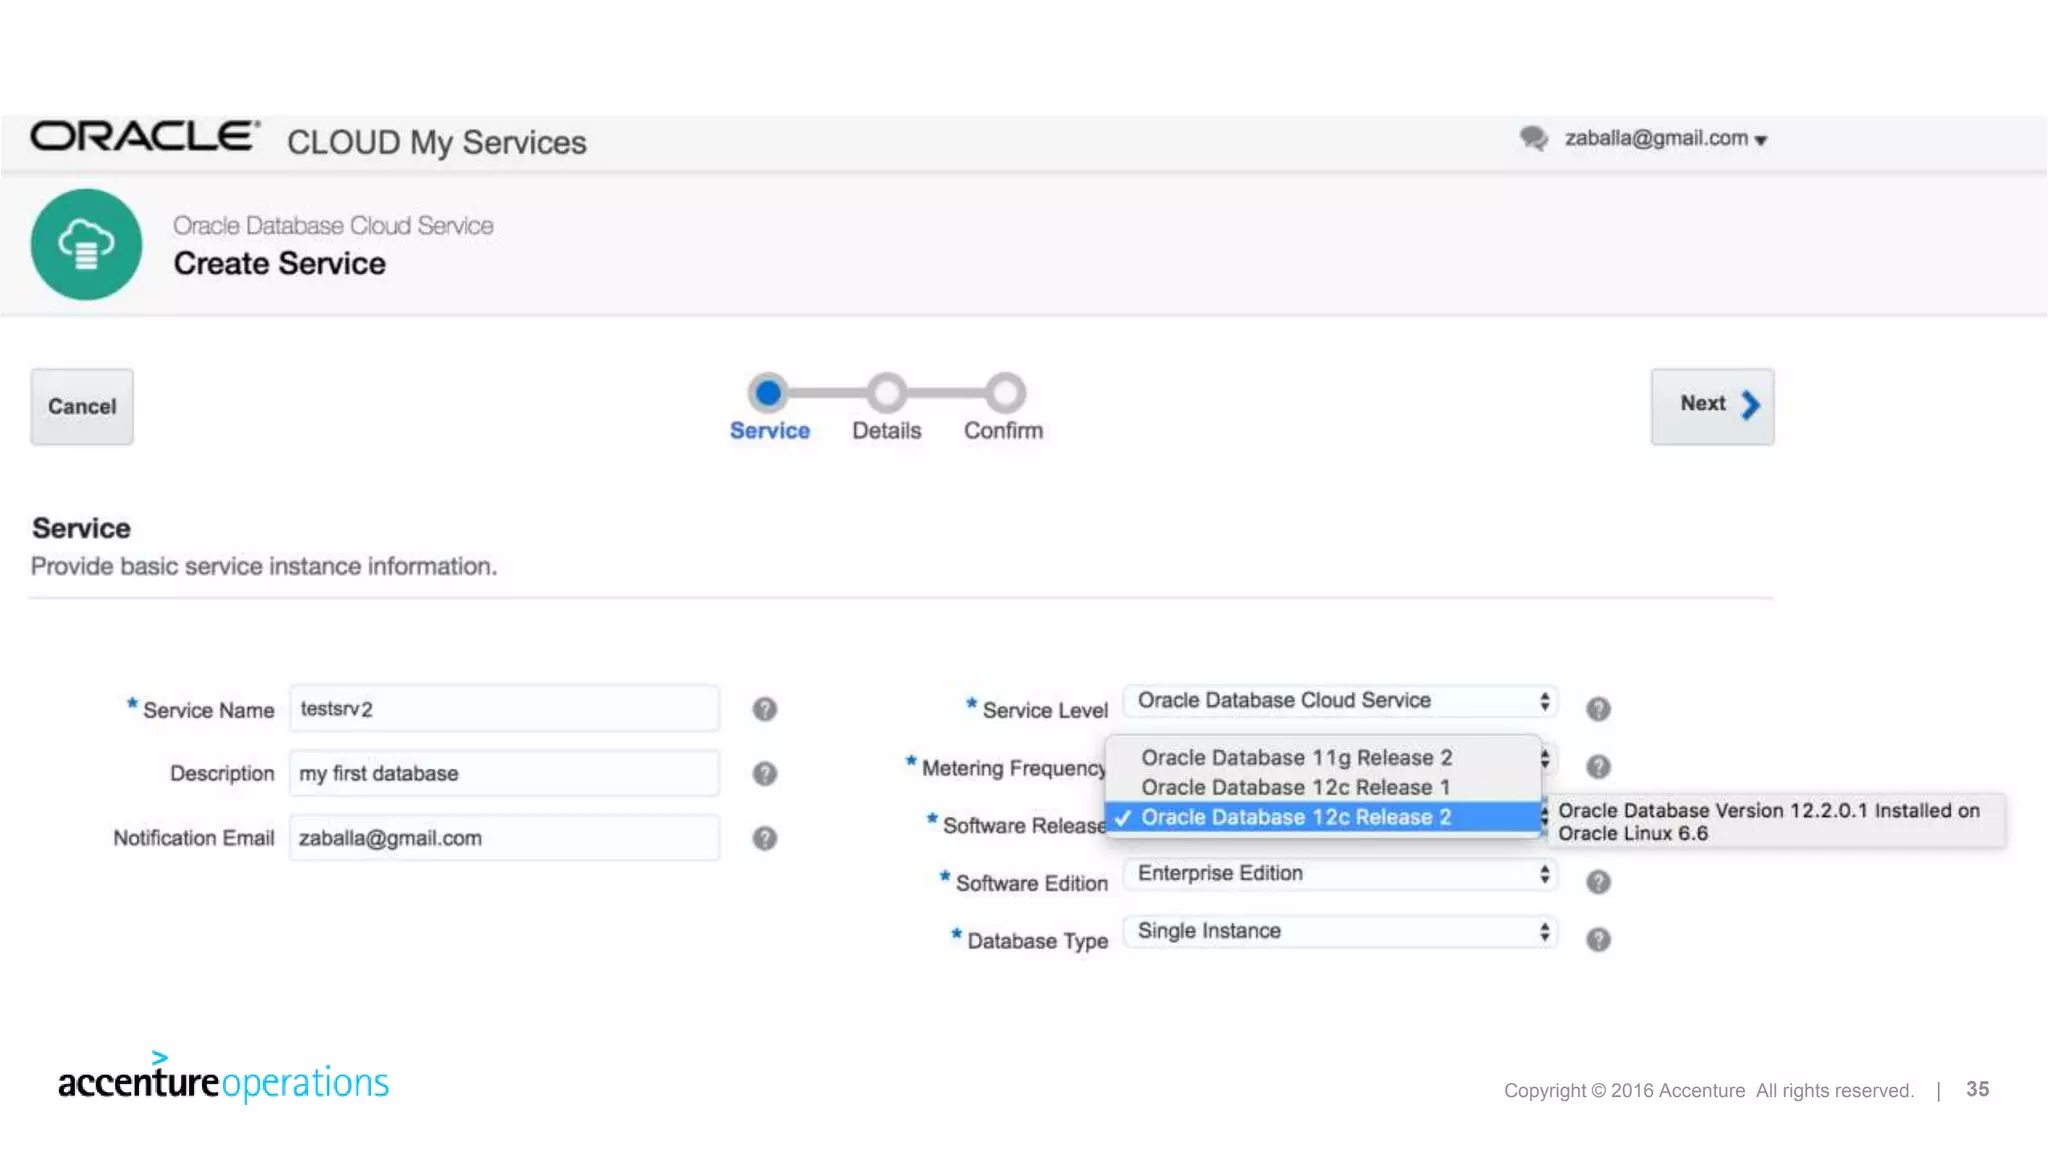Click the green Database Cloud Service icon
The image size is (2048, 1152).
(x=86, y=244)
